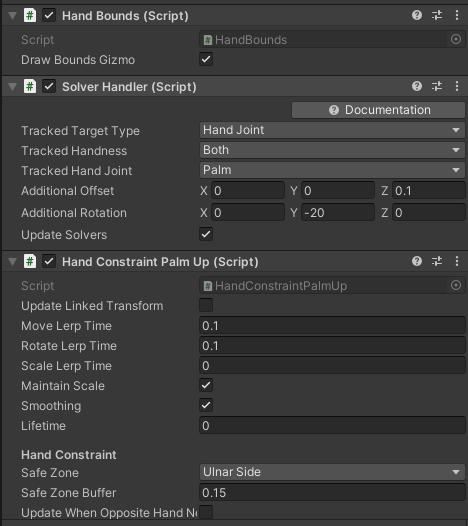Open Tracked Target Type dropdown
Screen dimensions: 468x526
coord(332,130)
